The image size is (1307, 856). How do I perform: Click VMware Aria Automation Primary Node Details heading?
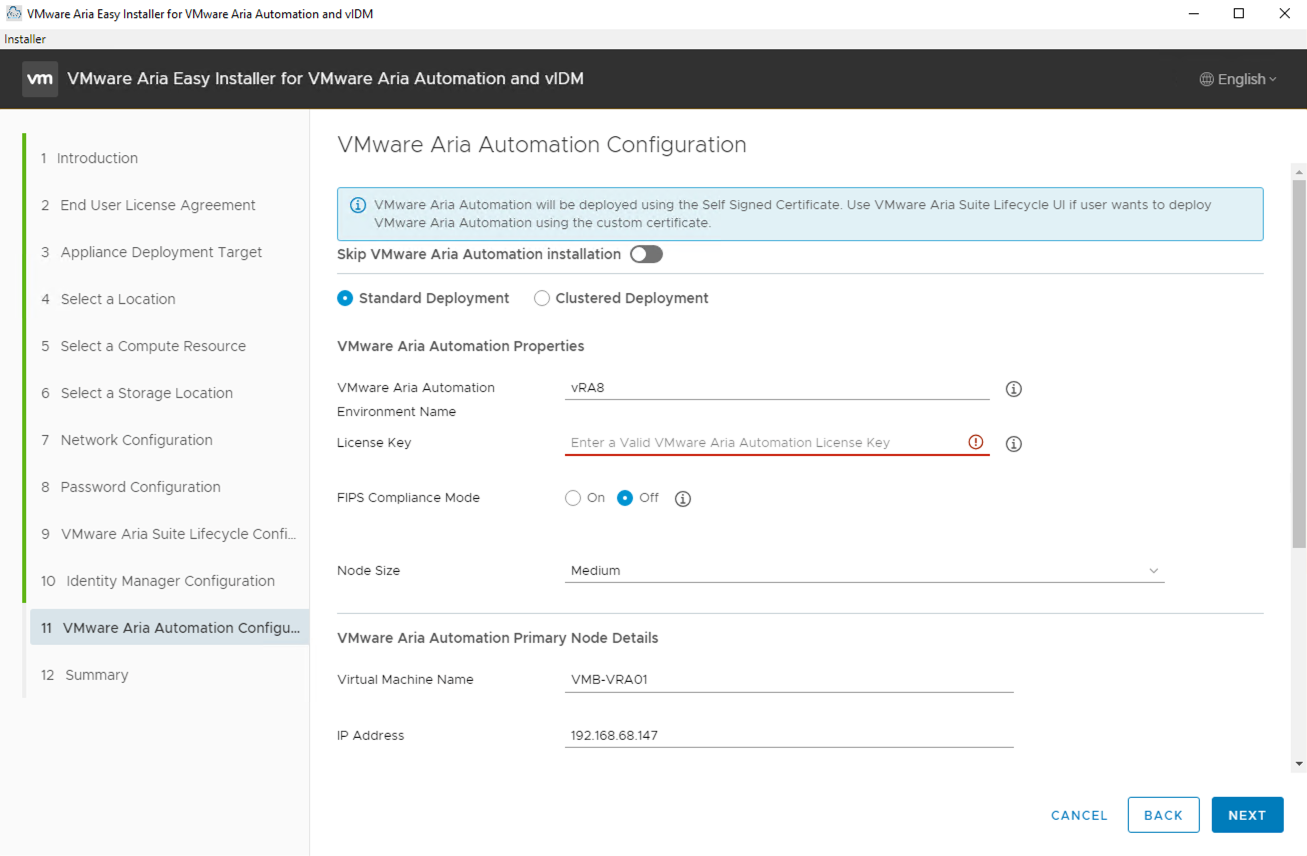tap(498, 638)
